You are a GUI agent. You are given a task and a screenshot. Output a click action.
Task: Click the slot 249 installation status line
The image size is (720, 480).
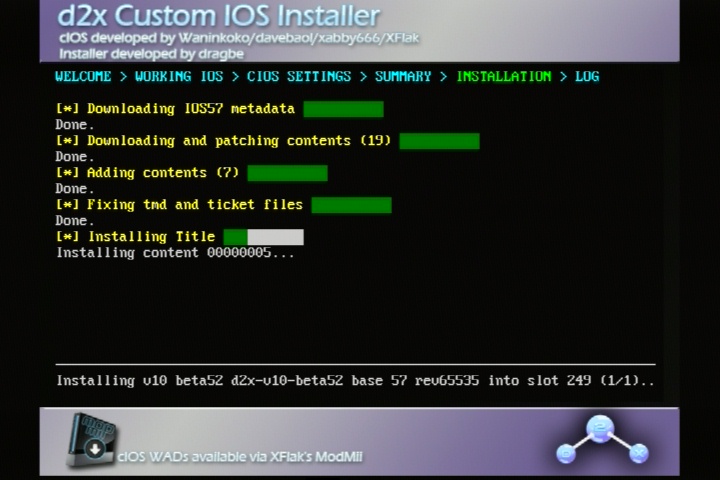(x=355, y=381)
